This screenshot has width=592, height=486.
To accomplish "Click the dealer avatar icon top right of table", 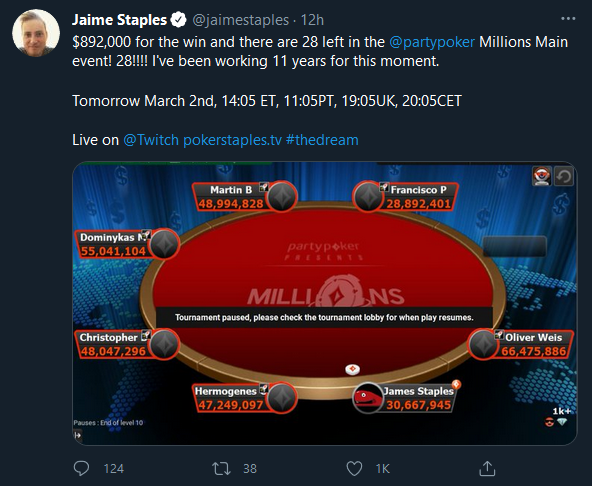I will 542,176.
